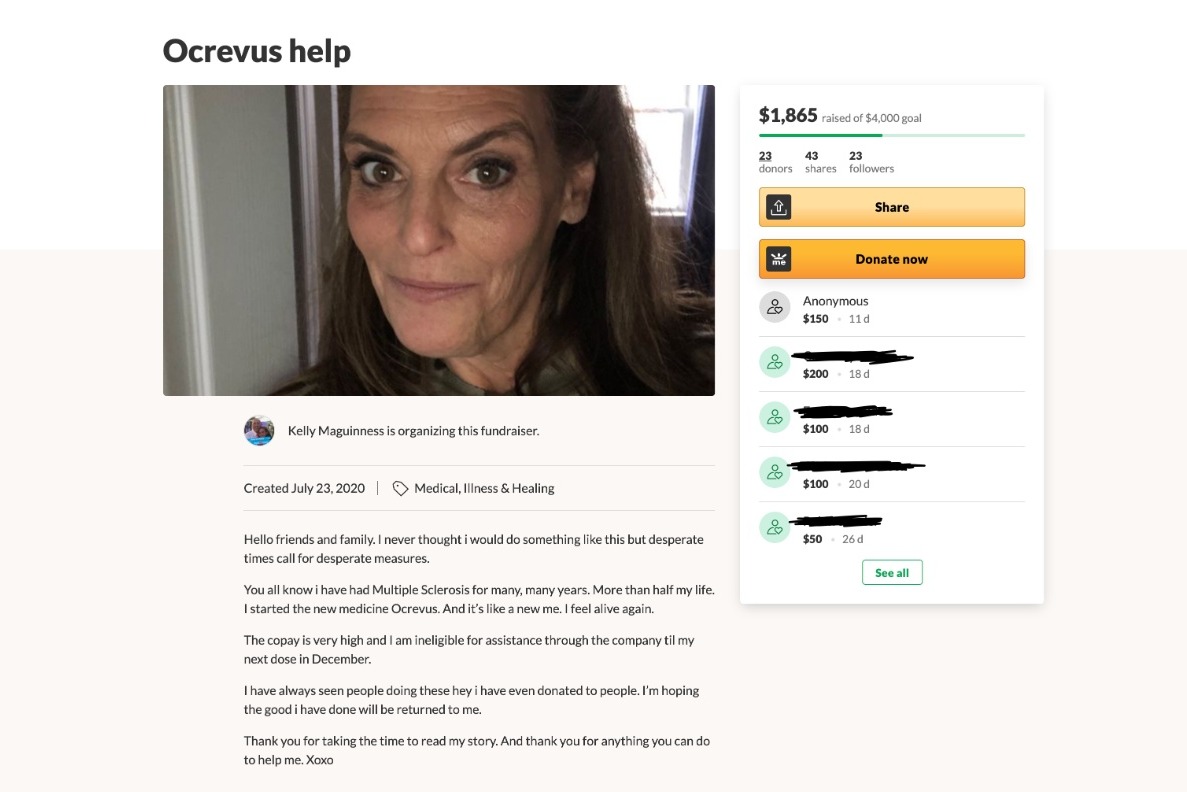Click the $200 donor avatar icon
Viewport: 1187px width, 792px height.
(x=774, y=363)
